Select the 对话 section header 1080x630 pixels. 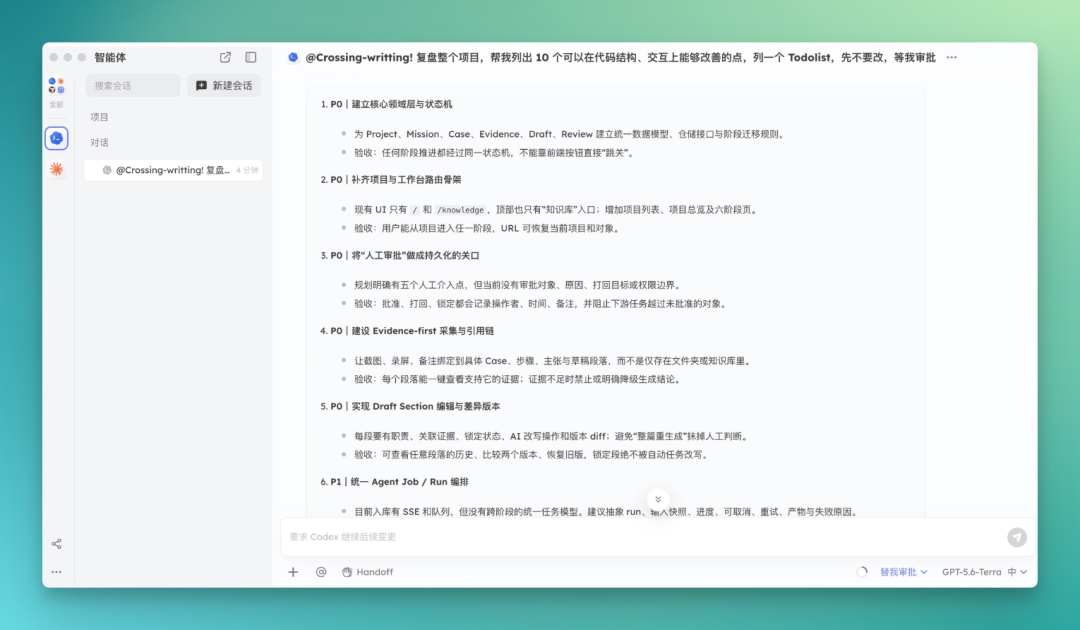99,143
